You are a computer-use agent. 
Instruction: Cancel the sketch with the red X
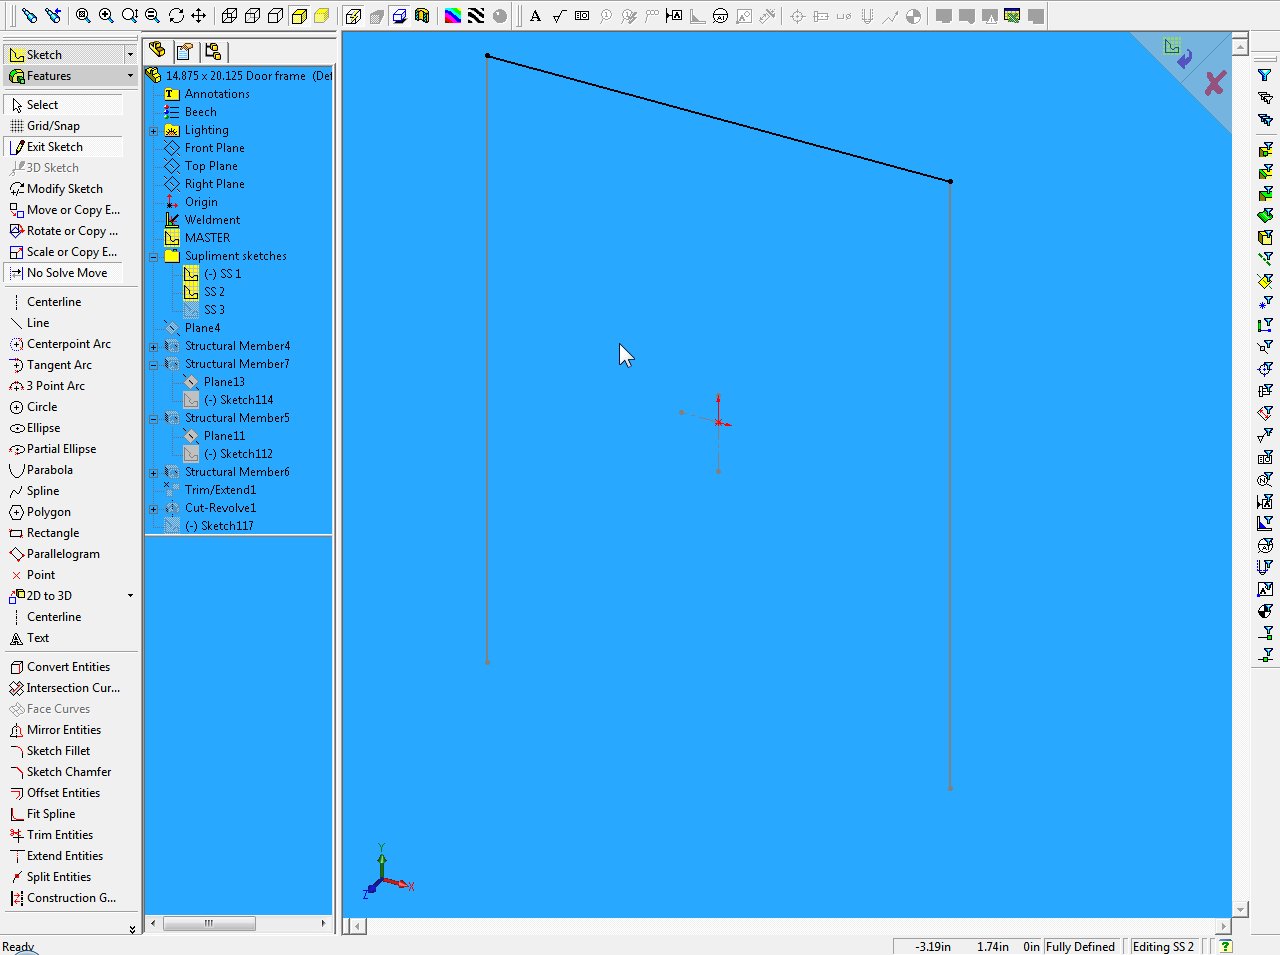[x=1214, y=83]
